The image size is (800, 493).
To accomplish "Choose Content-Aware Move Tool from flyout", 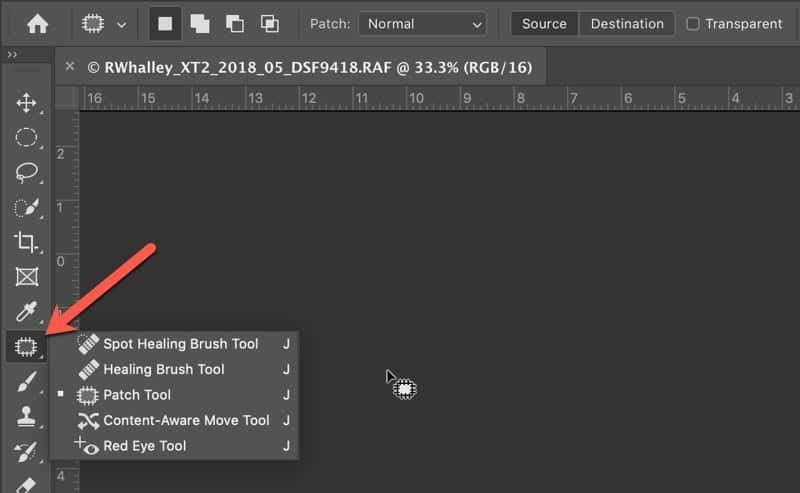I will coord(186,420).
